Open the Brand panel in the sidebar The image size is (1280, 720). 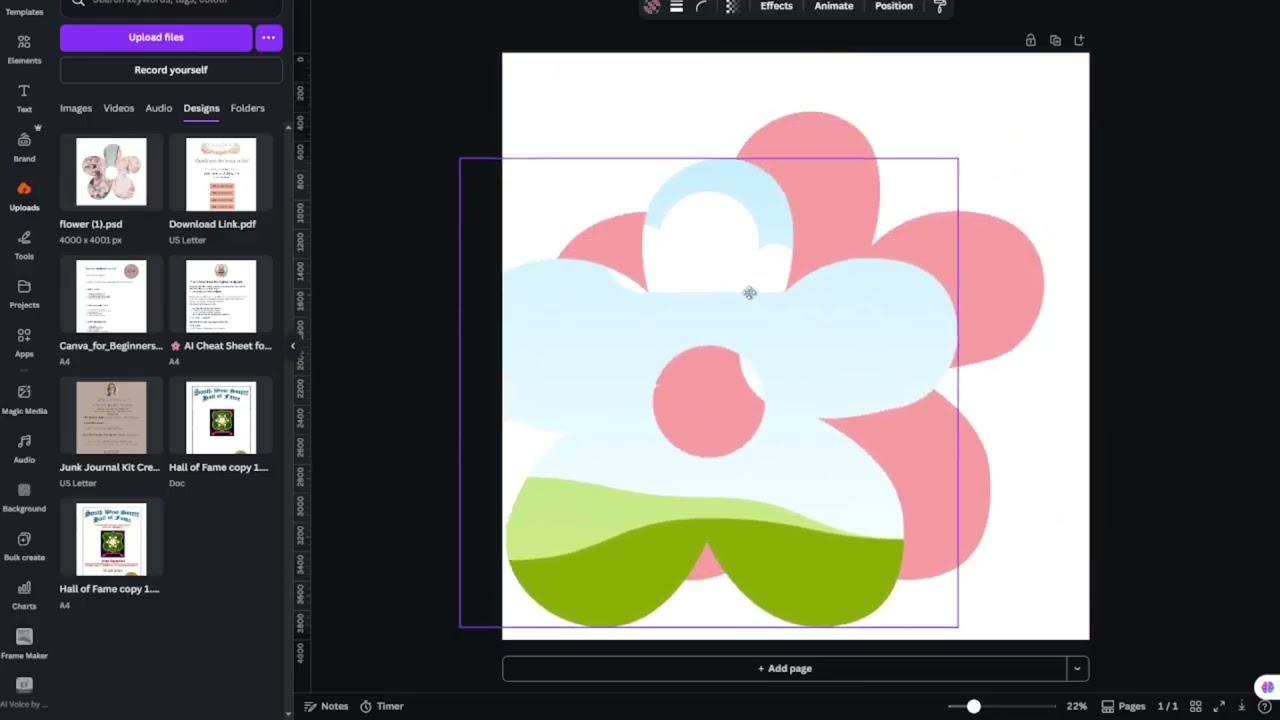click(24, 146)
